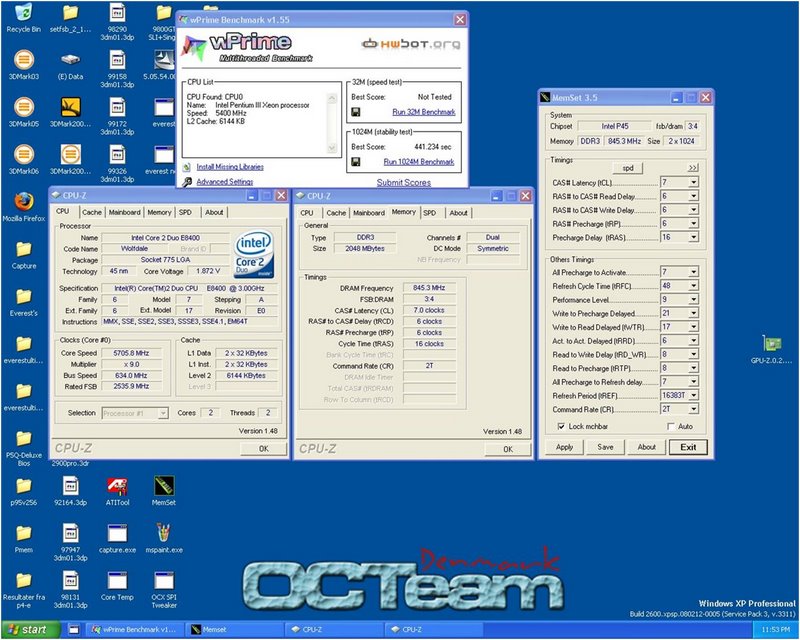This screenshot has width=800, height=640.
Task: Open the Advanced Settings link in wPrime
Action: pos(224,182)
